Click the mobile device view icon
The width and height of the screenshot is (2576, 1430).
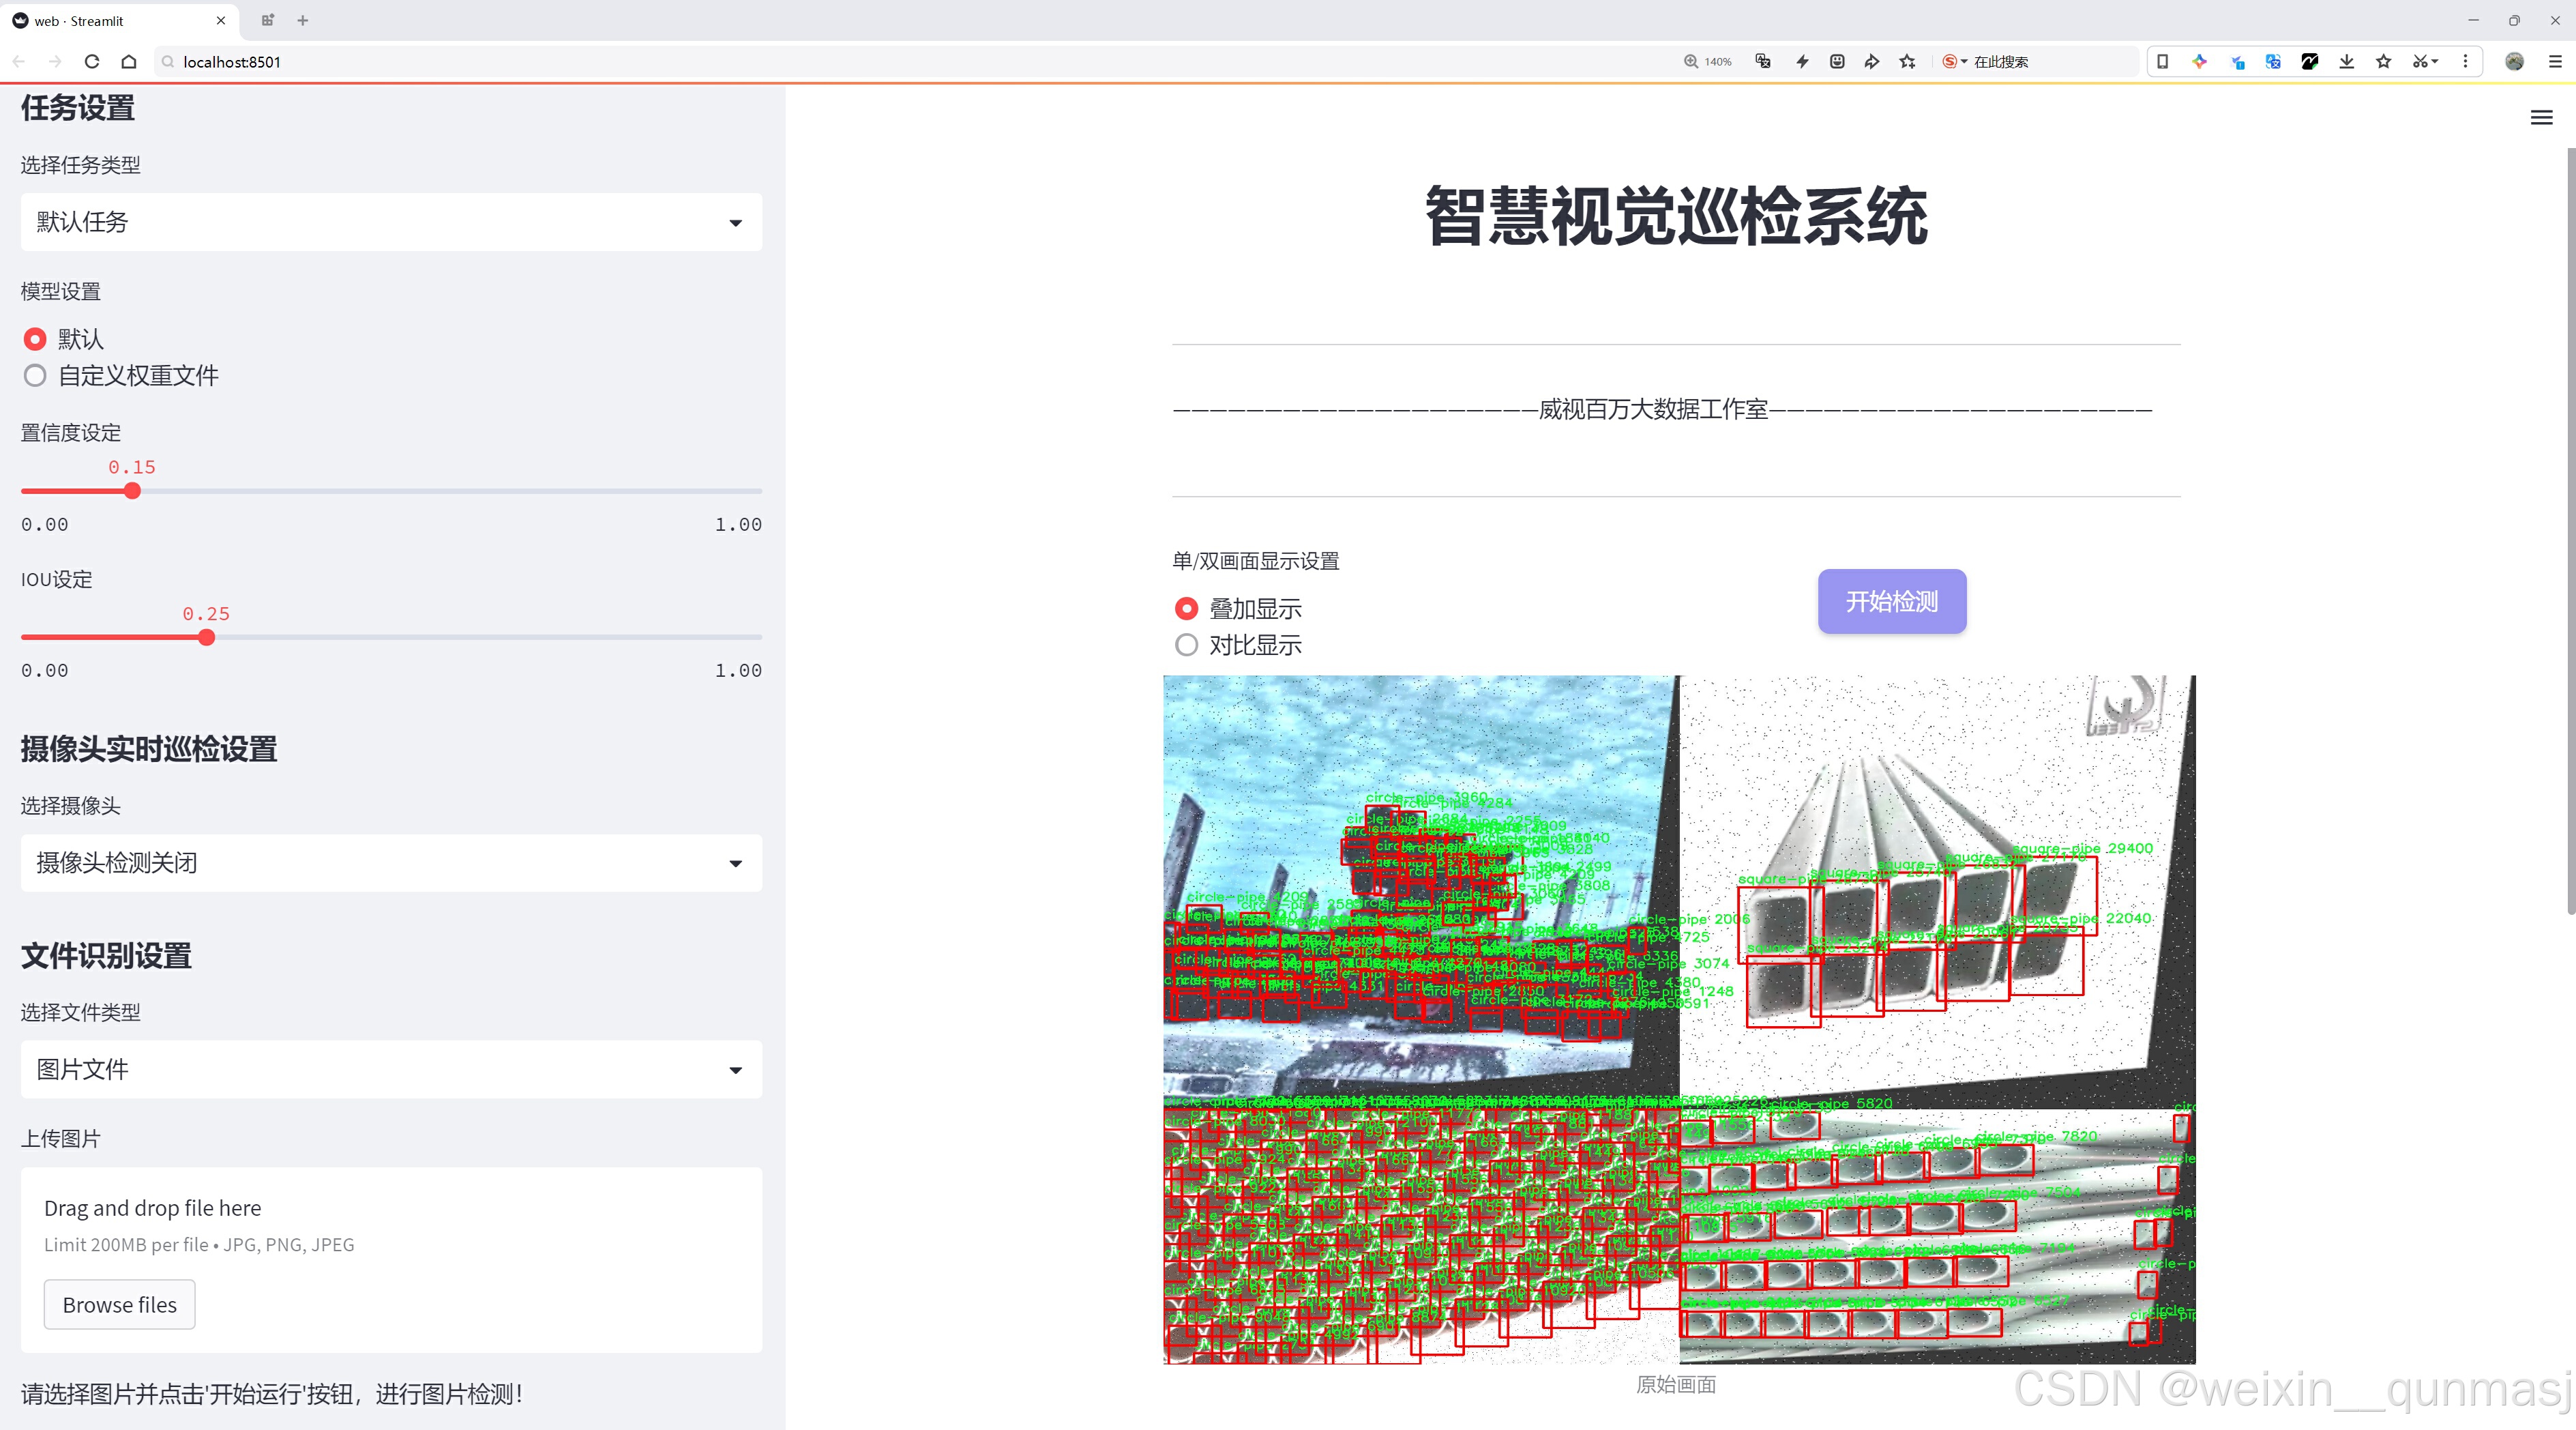(2162, 62)
